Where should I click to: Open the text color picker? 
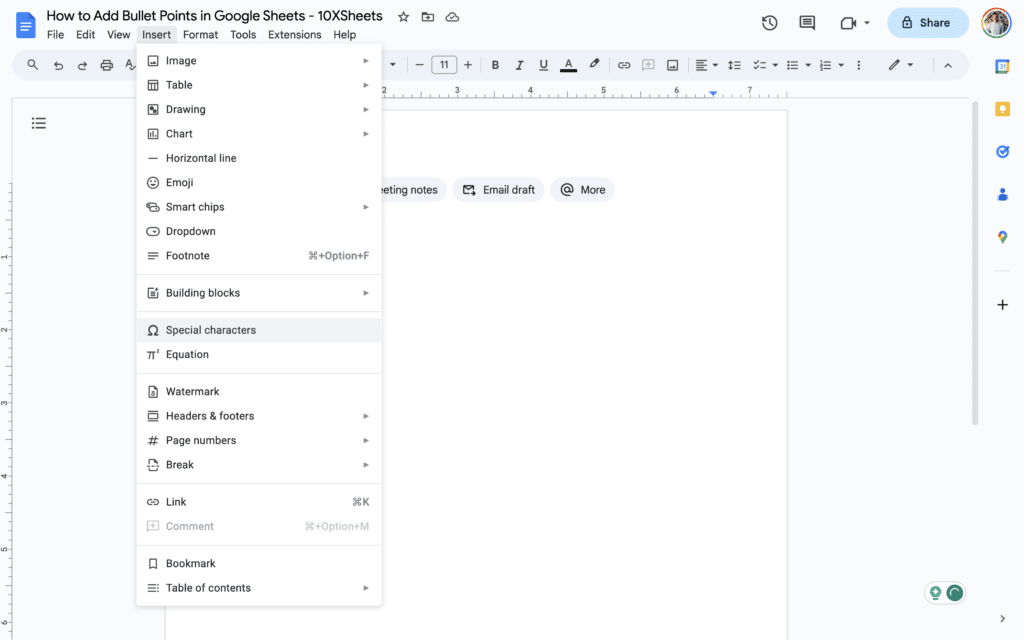(x=568, y=64)
